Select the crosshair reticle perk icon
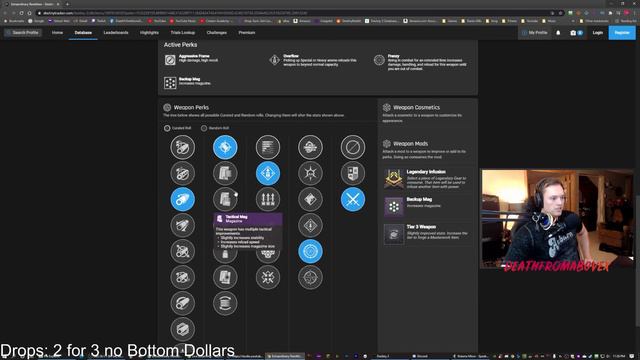The width and height of the screenshot is (640, 360). 310,277
